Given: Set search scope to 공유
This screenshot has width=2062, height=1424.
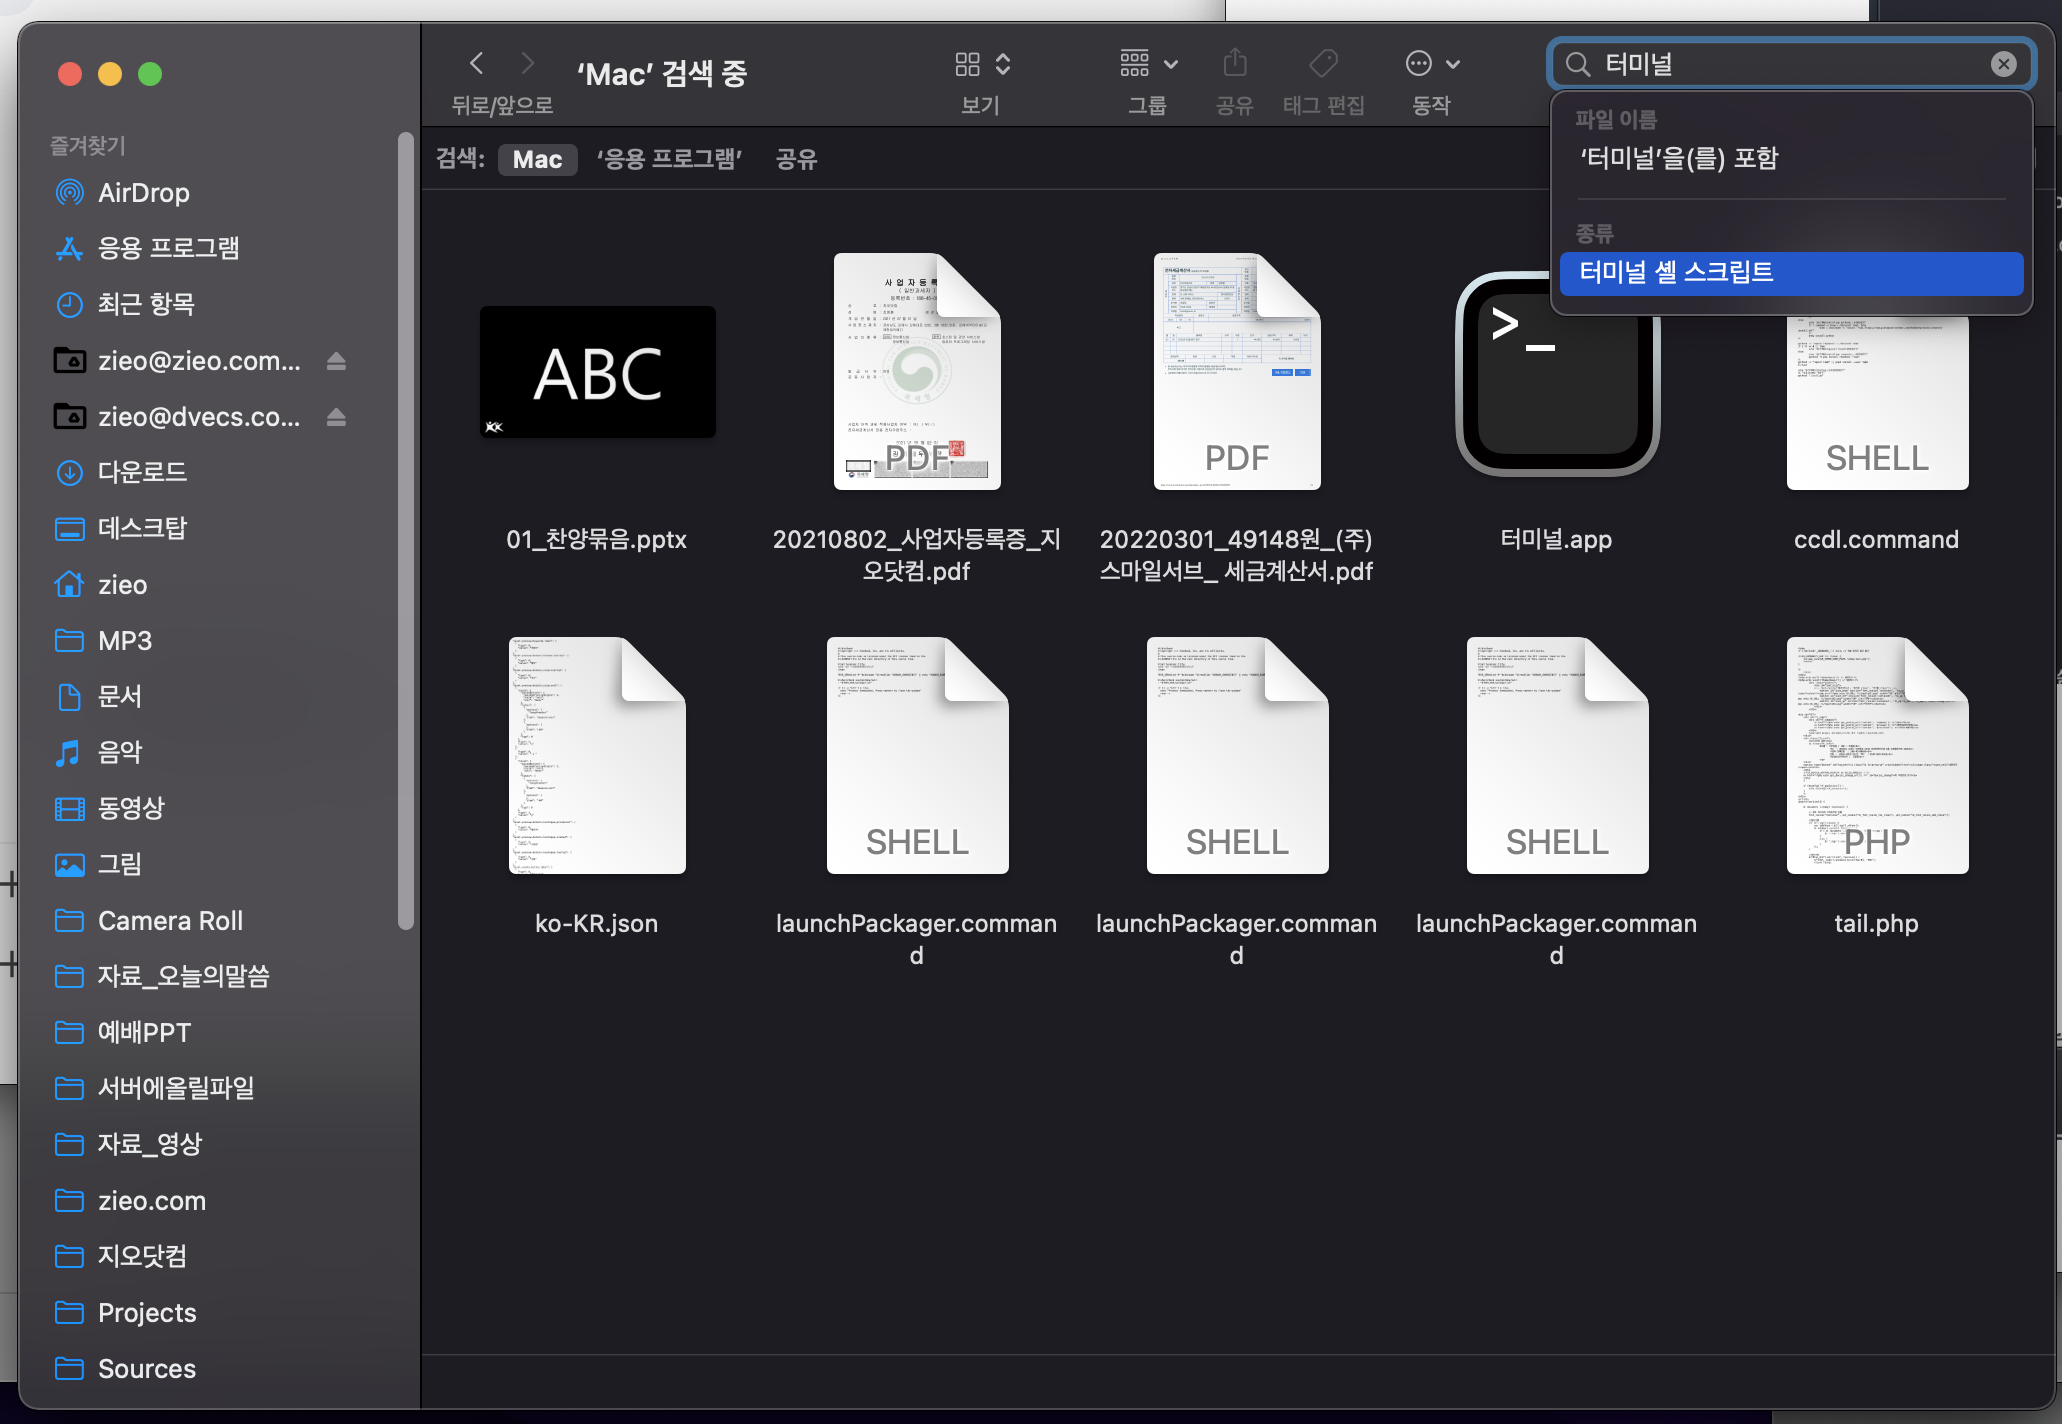Looking at the screenshot, I should [x=796, y=159].
